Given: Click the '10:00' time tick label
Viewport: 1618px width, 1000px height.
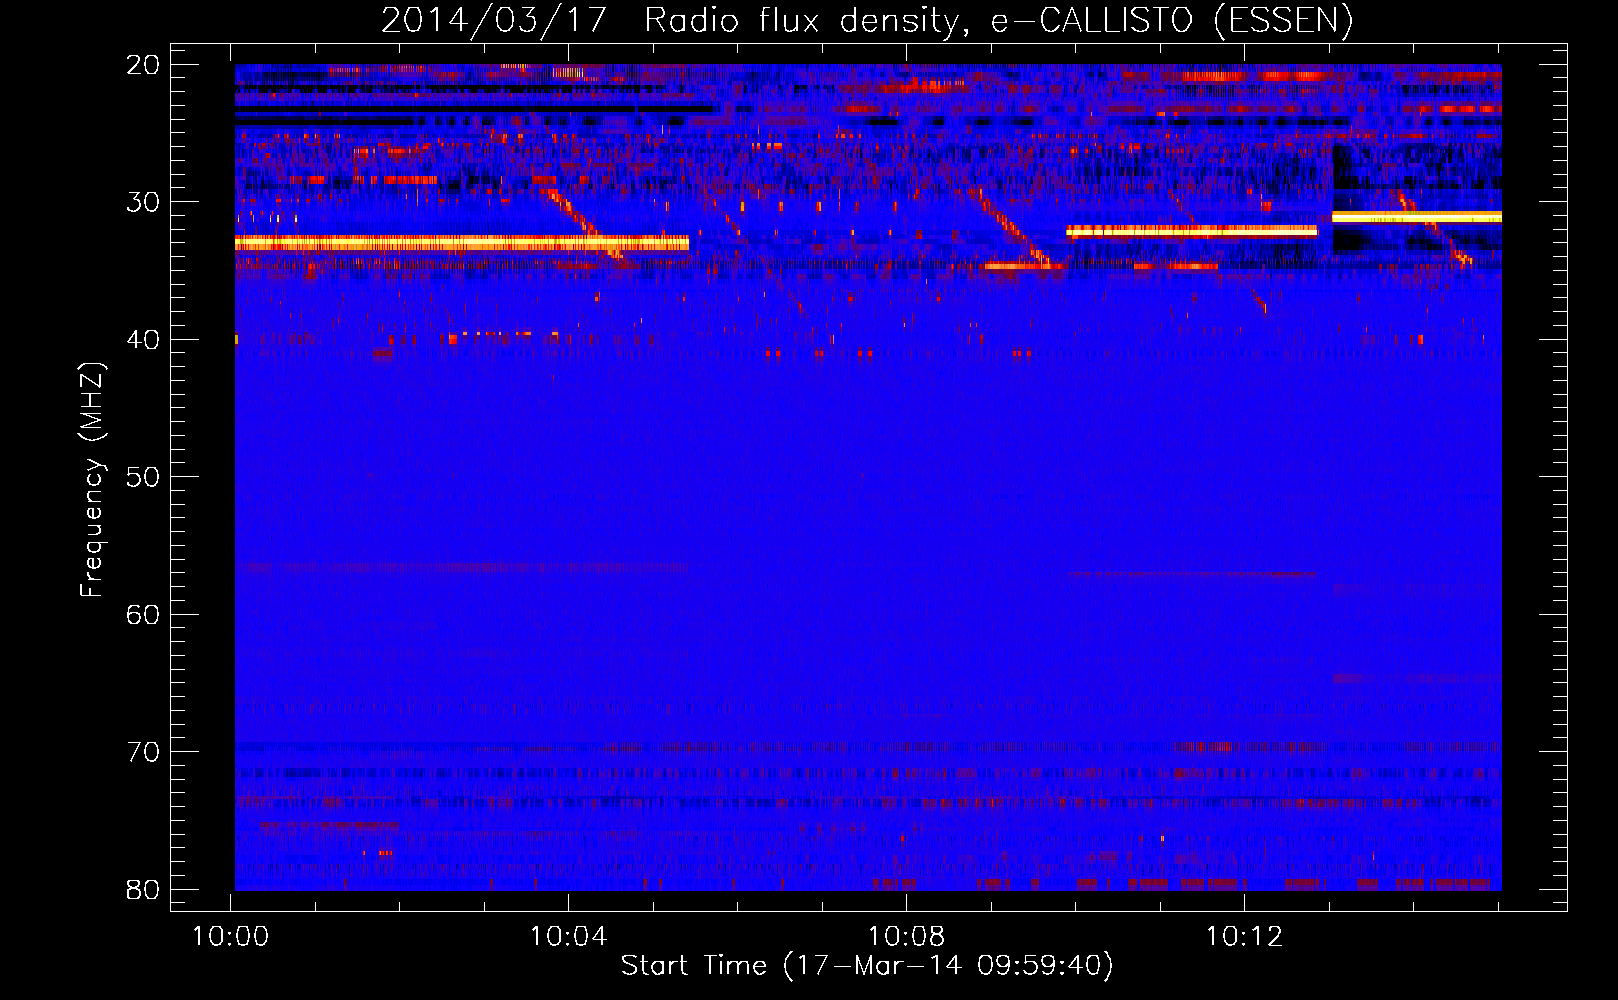Looking at the screenshot, I should pyautogui.click(x=231, y=937).
